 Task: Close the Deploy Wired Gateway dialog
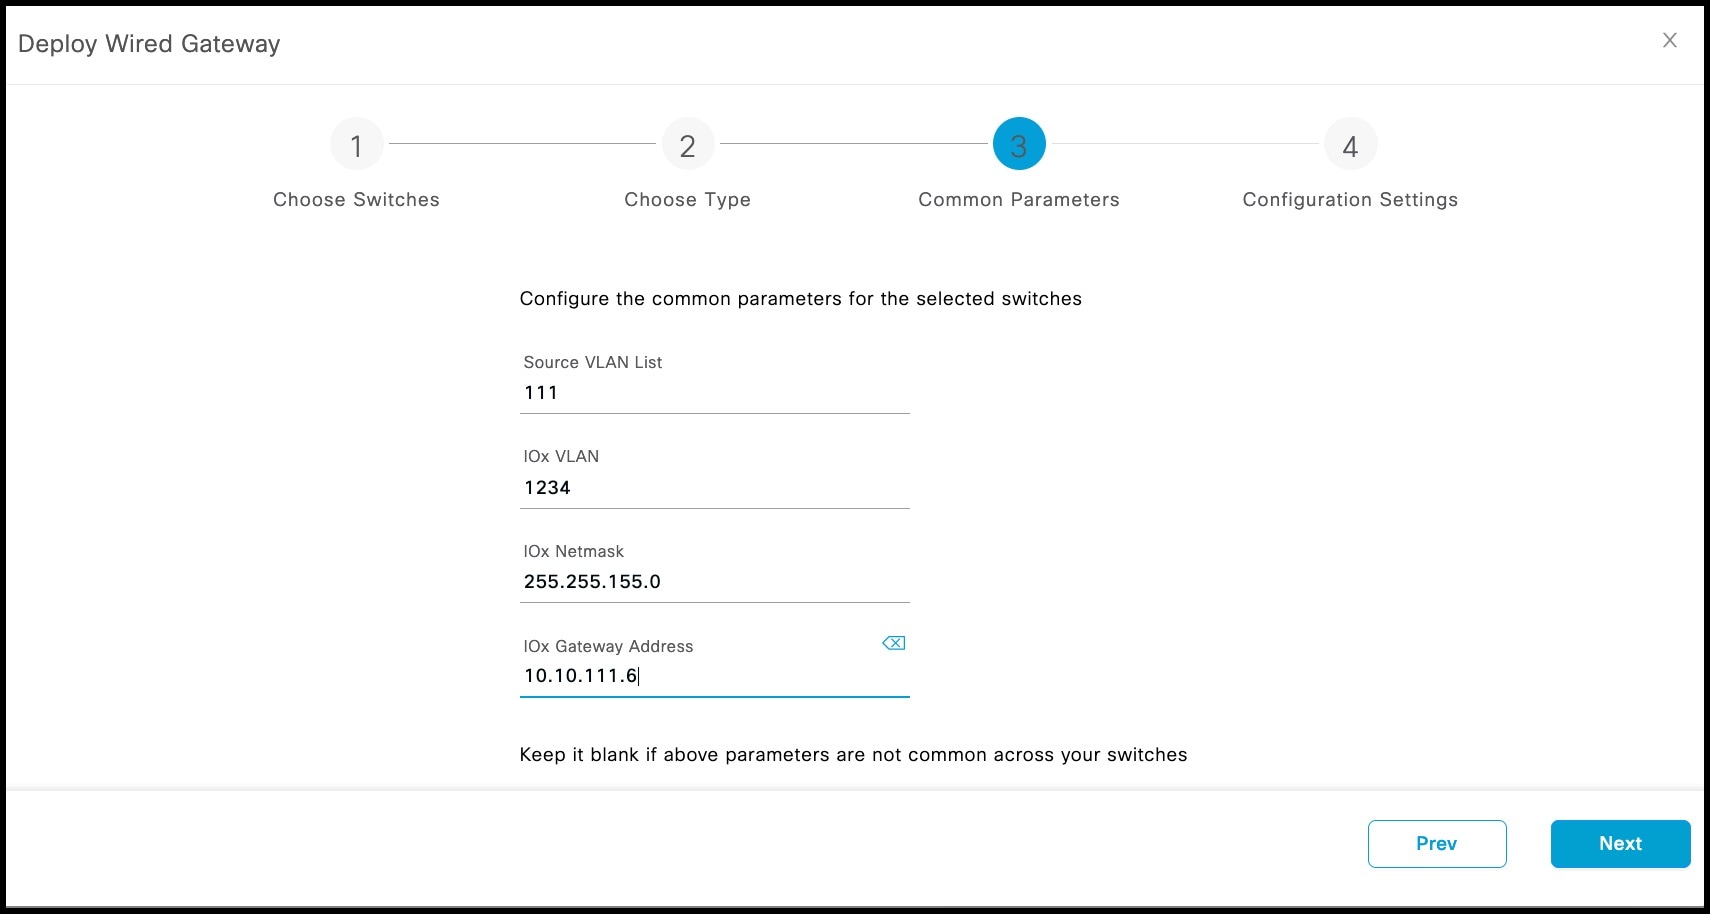point(1670,40)
